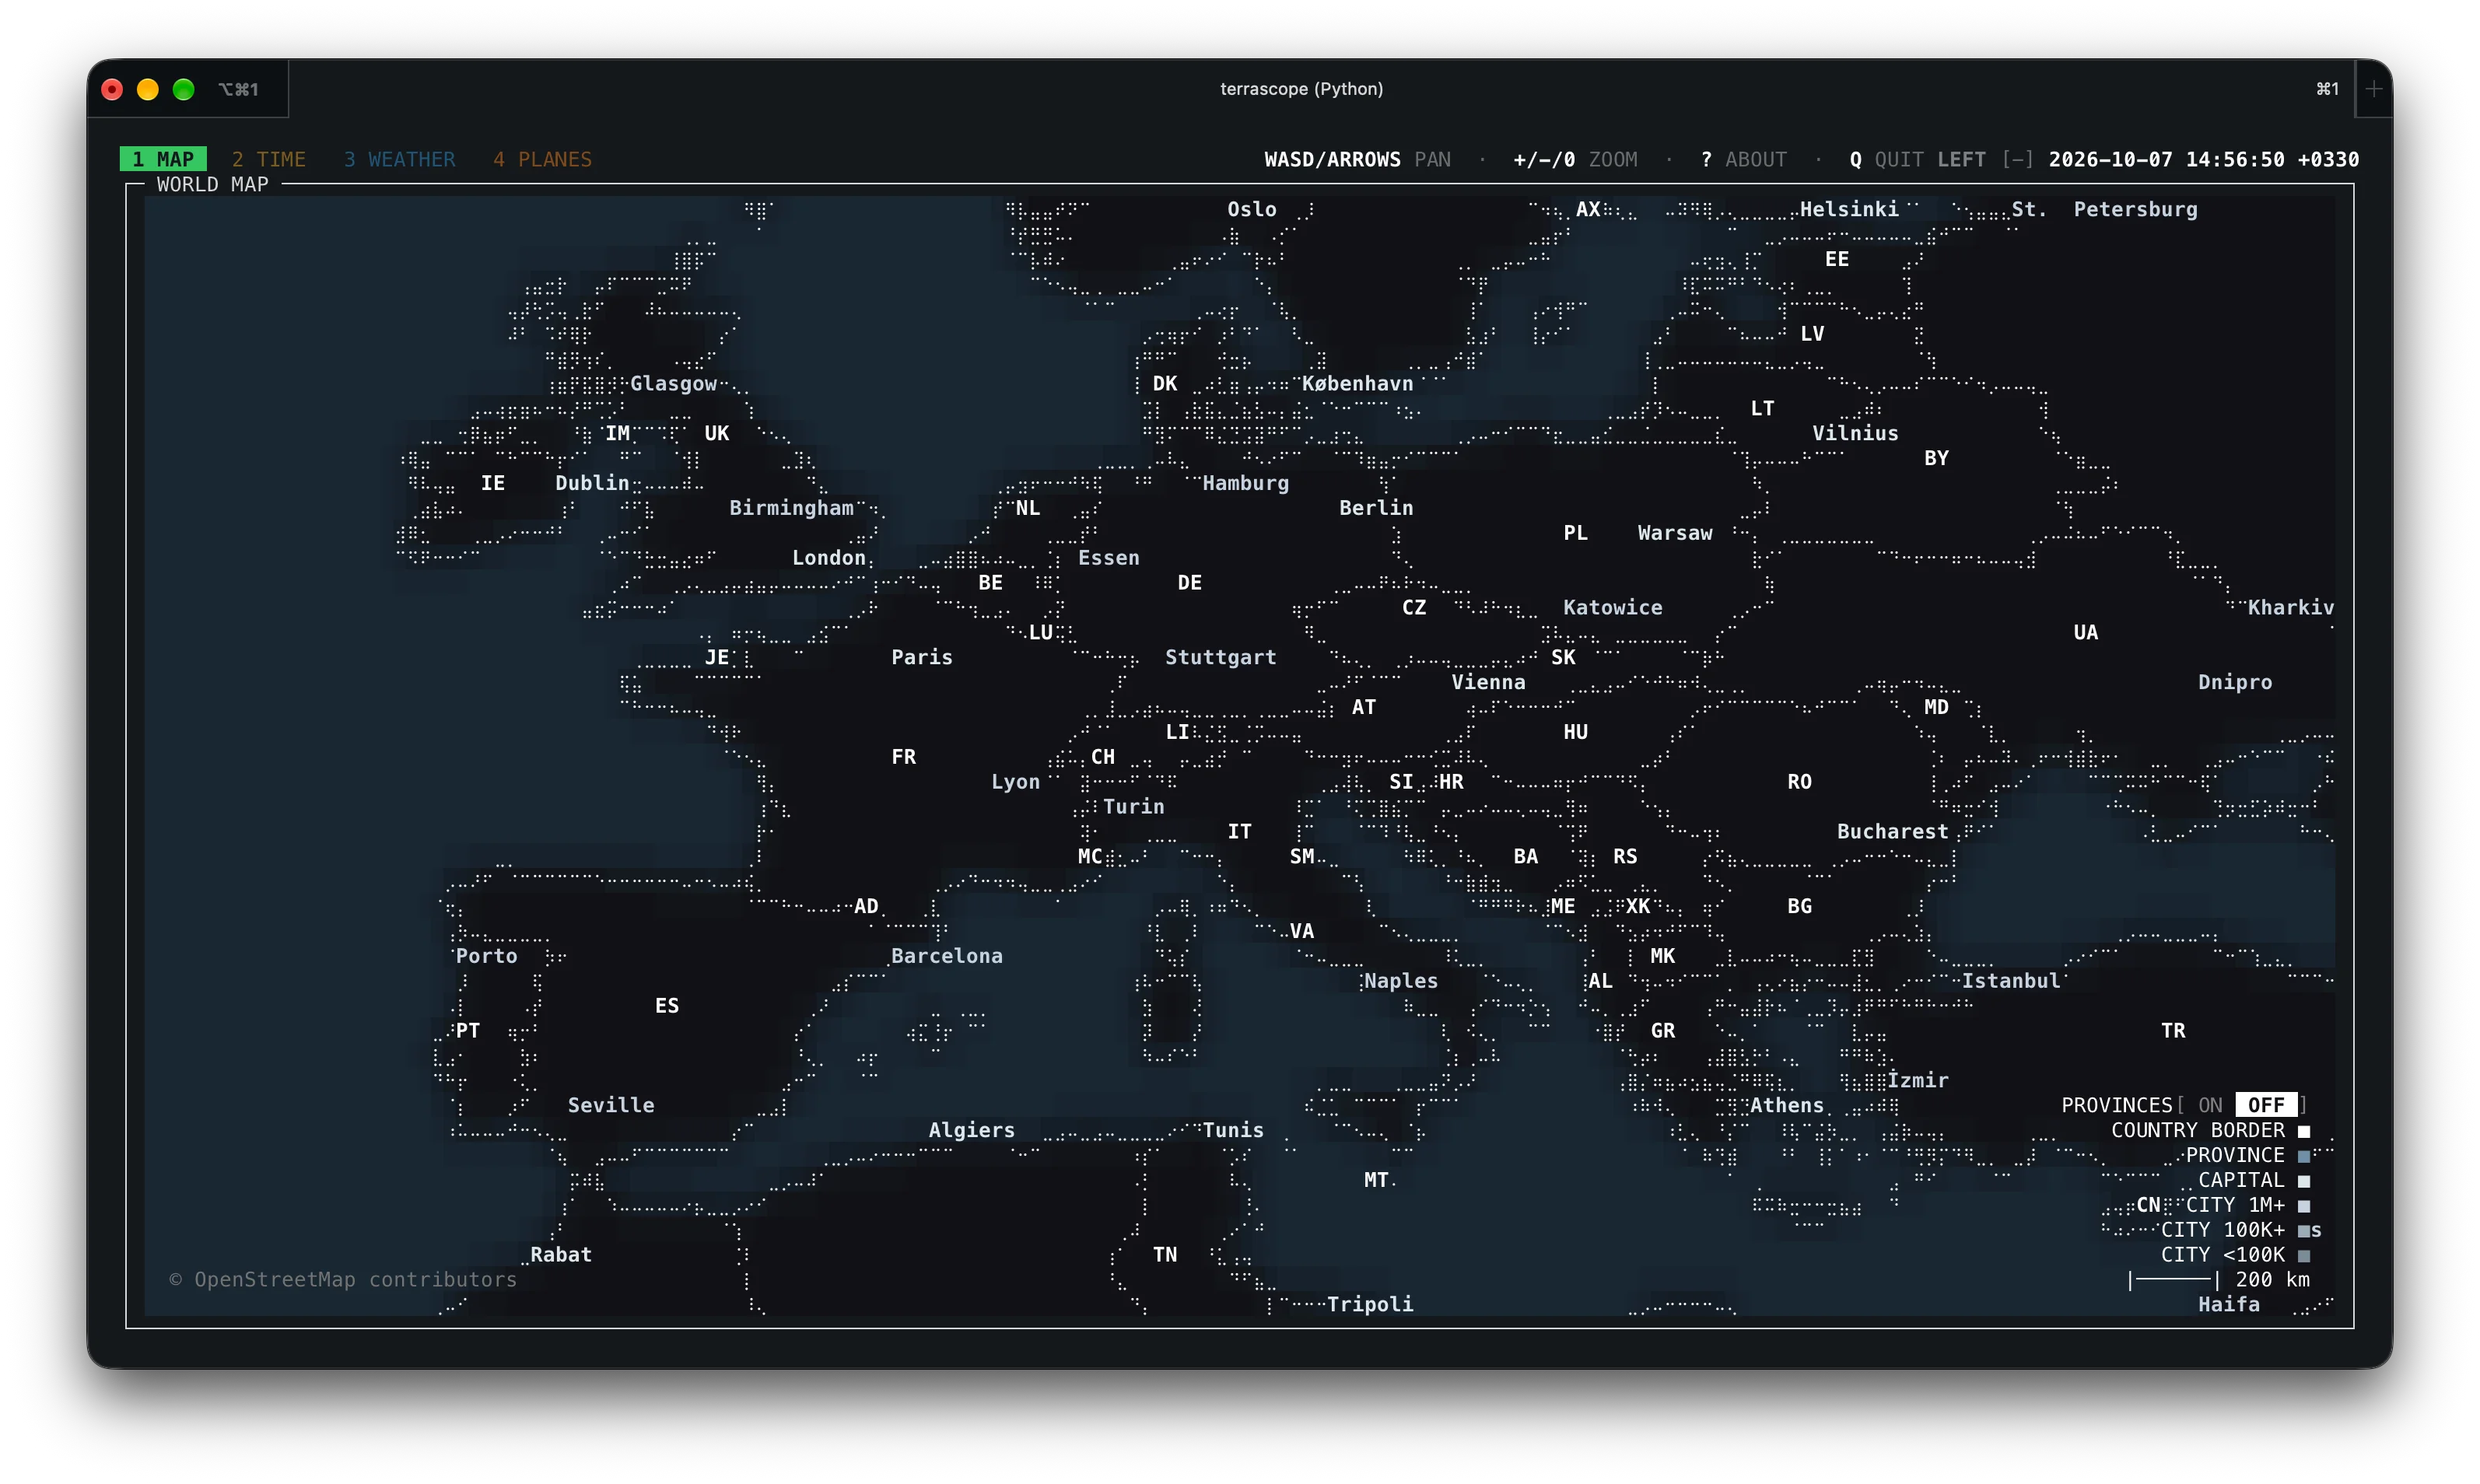Click the COUNTRY BORDER legend swatch

[x=2304, y=1131]
